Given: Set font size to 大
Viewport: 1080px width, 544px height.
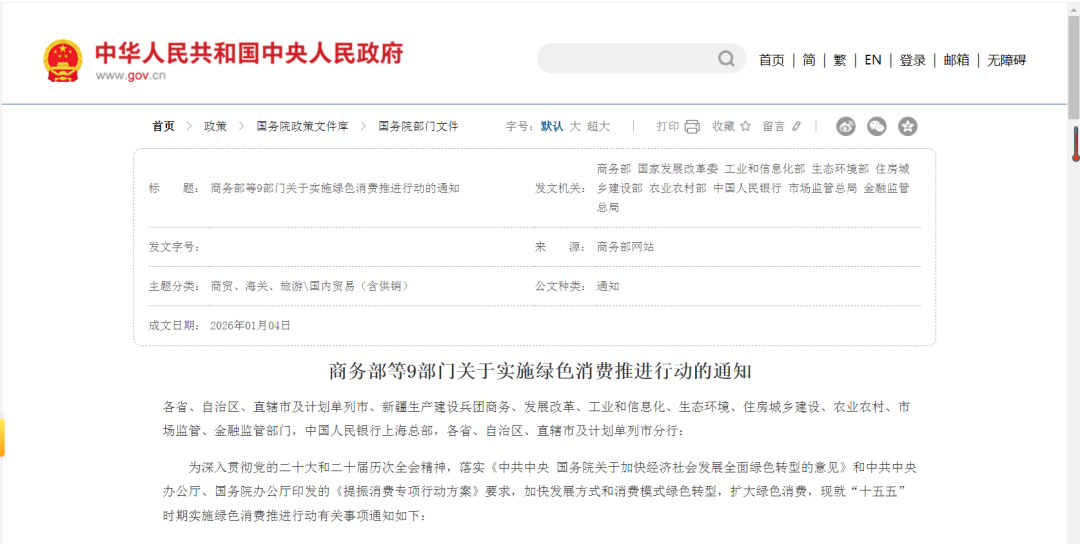Looking at the screenshot, I should (x=575, y=126).
